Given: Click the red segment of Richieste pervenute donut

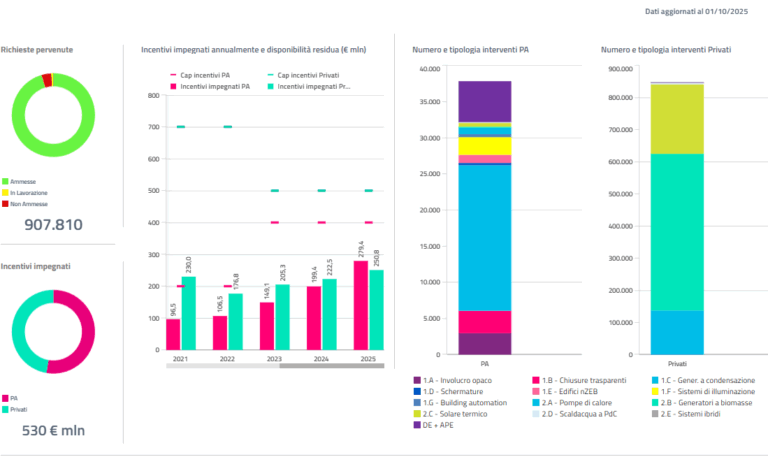Looking at the screenshot, I should click(x=47, y=80).
